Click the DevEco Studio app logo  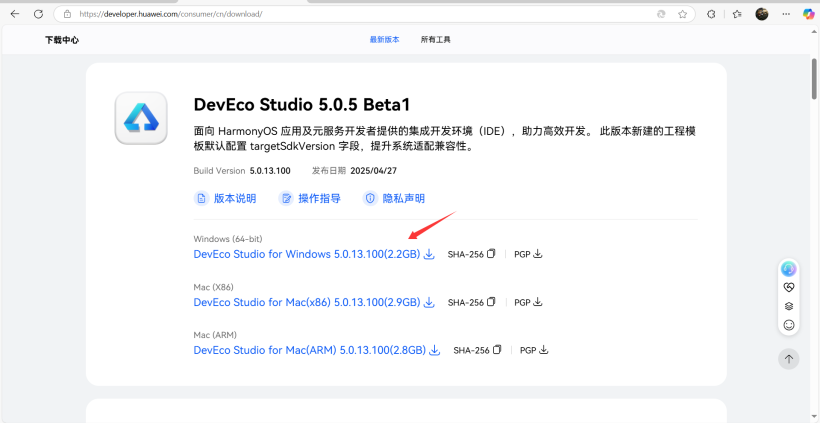[x=141, y=118]
